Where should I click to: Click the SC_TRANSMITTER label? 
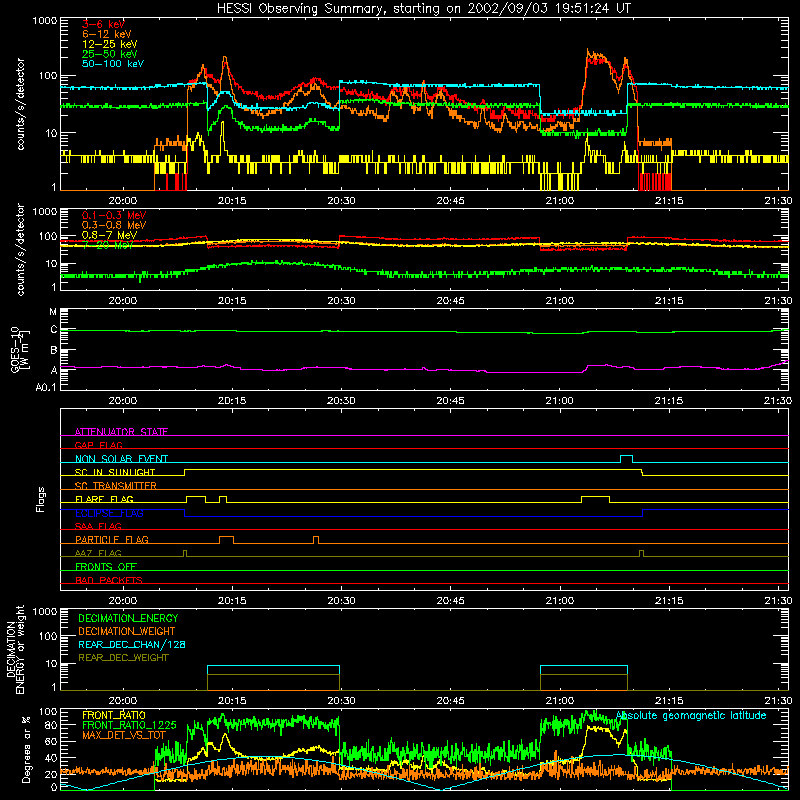tap(116, 486)
